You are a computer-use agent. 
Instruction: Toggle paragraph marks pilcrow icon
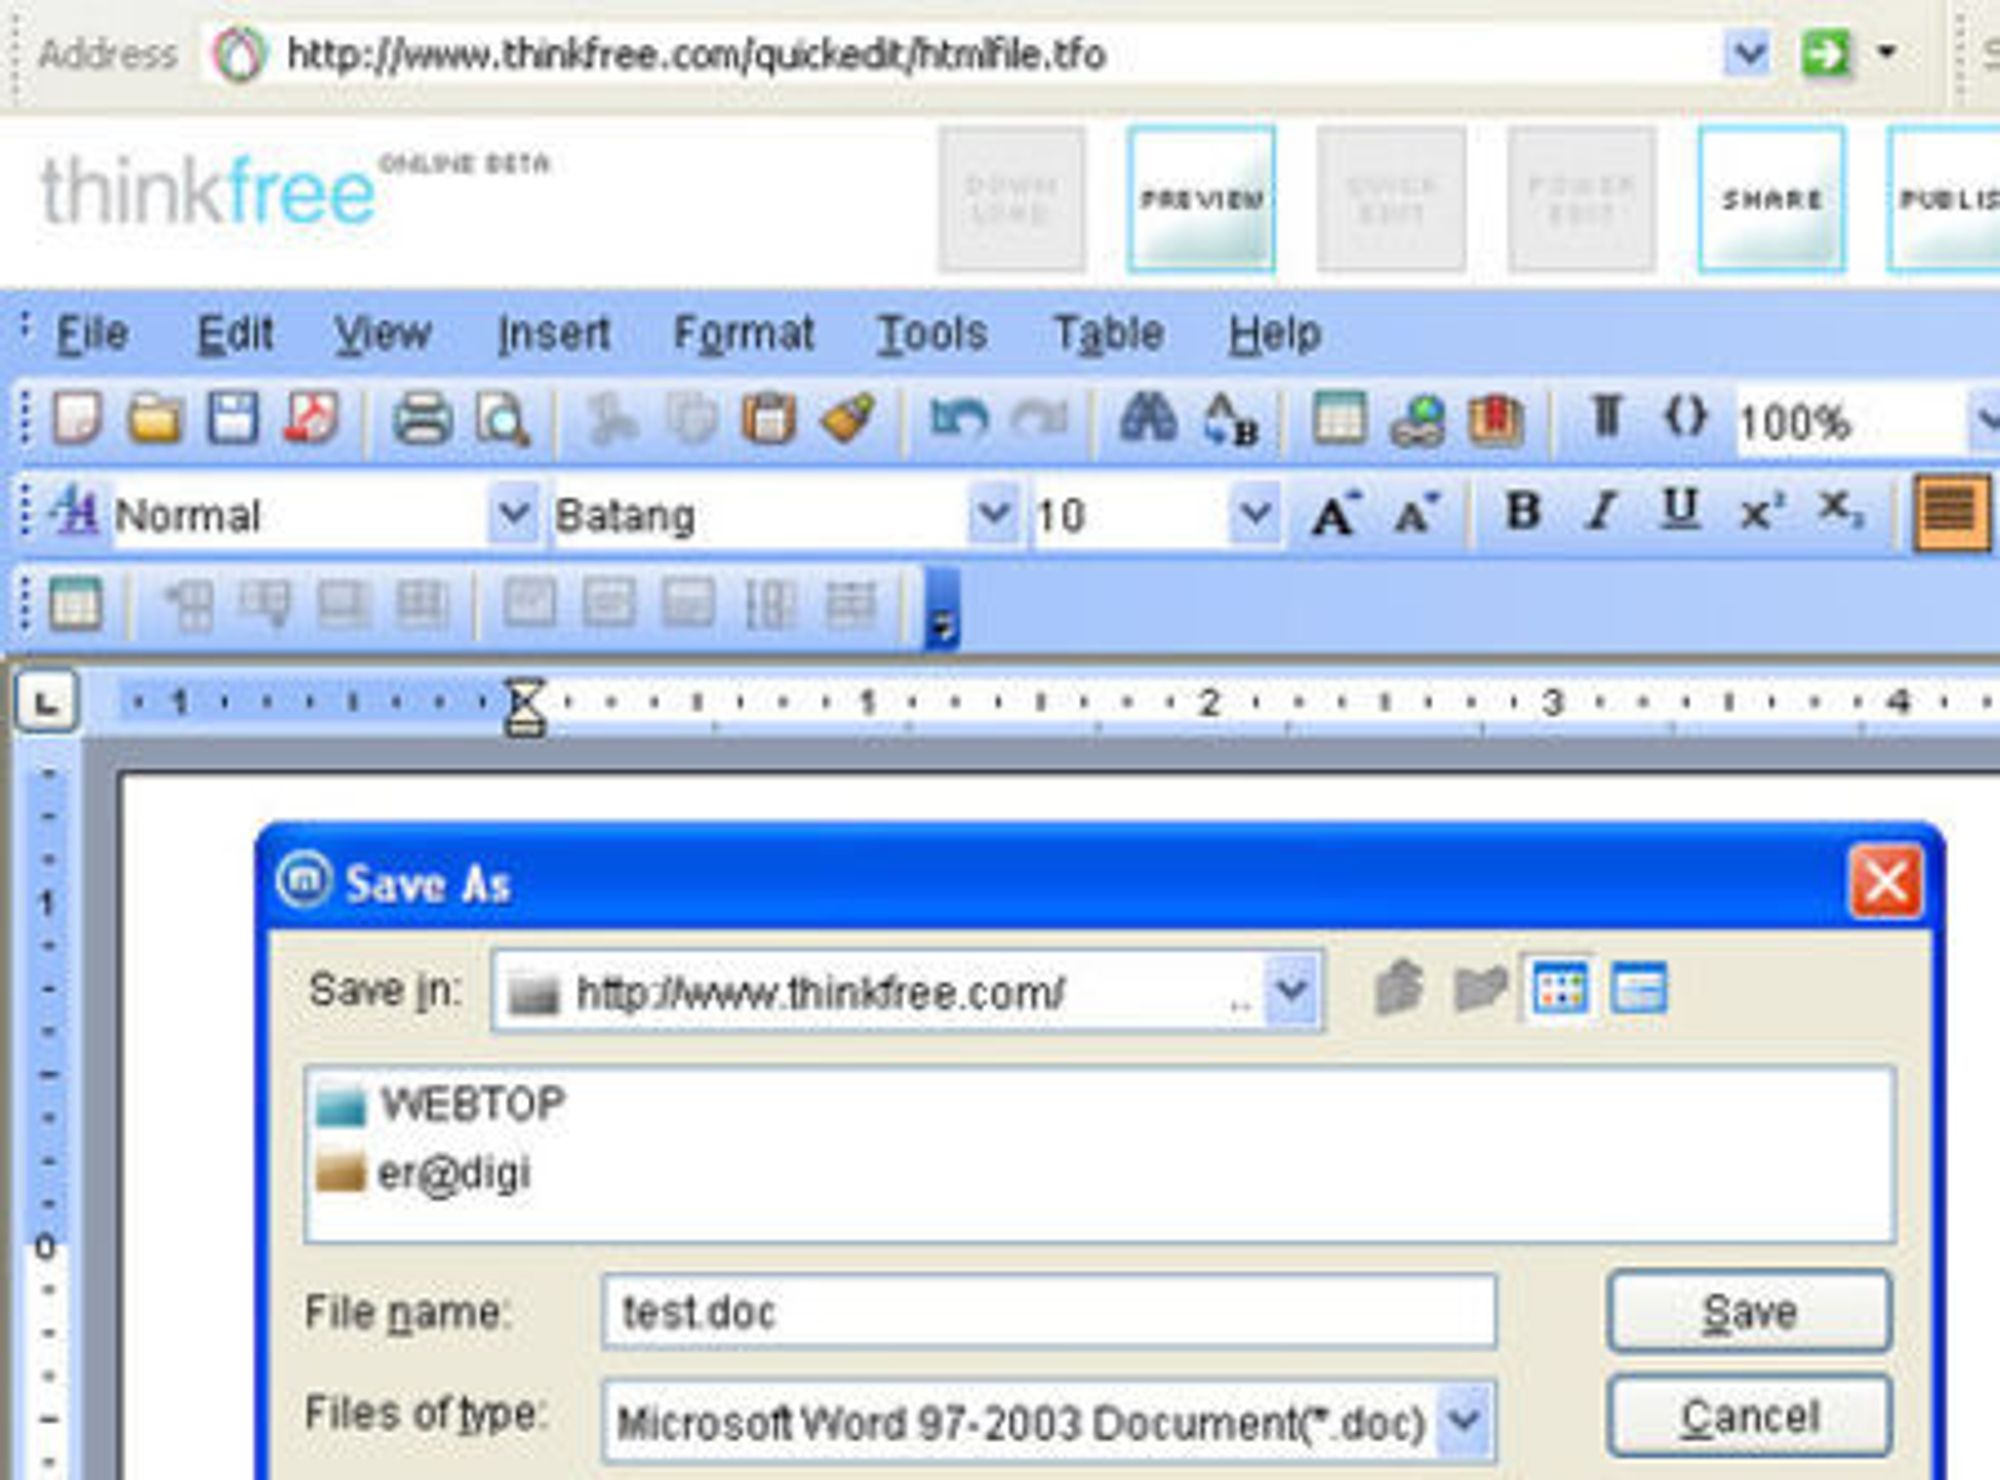[1606, 416]
